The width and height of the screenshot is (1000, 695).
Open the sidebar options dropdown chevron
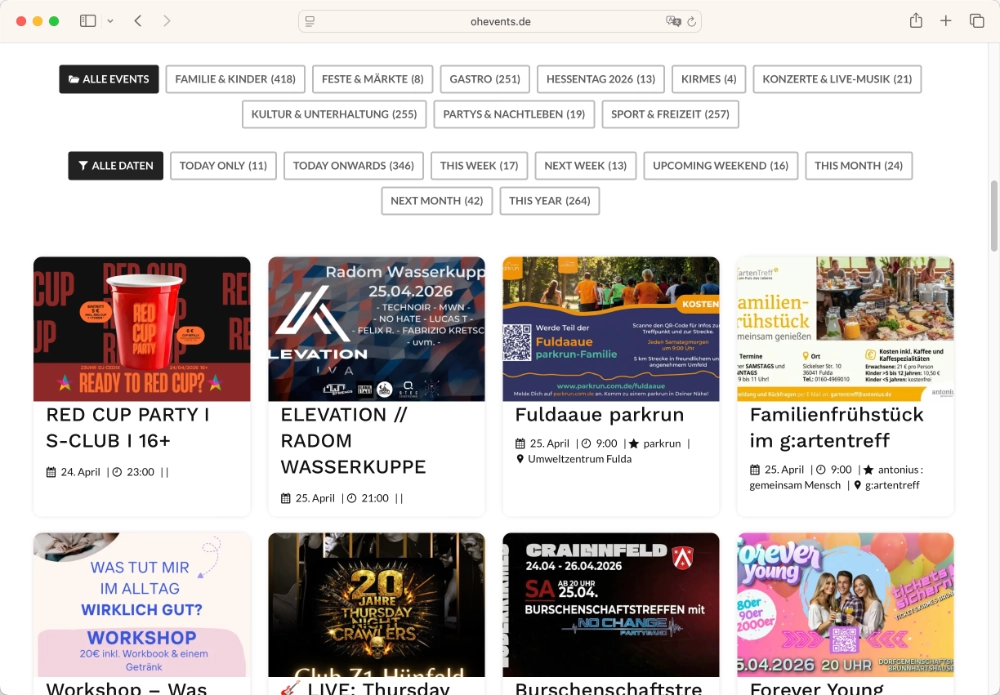point(110,21)
